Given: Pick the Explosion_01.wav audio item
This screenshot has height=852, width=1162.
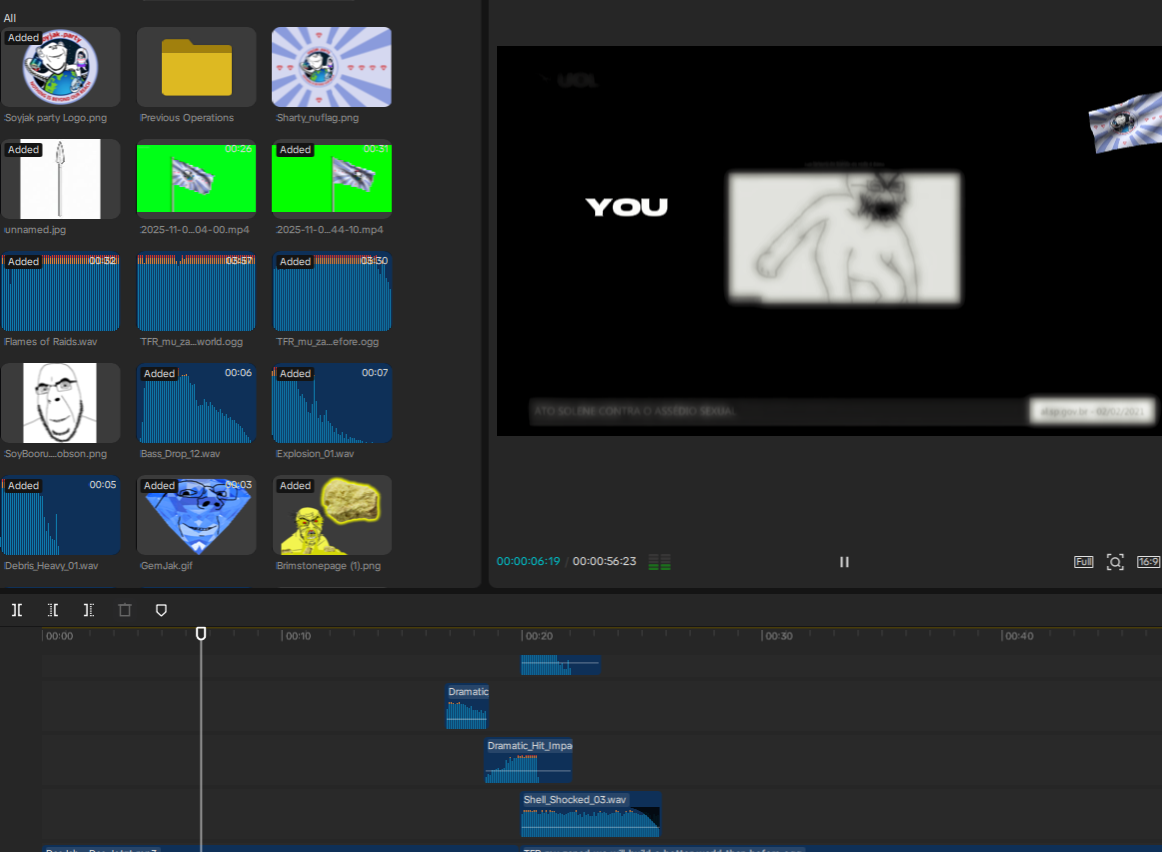Looking at the screenshot, I should (331, 403).
